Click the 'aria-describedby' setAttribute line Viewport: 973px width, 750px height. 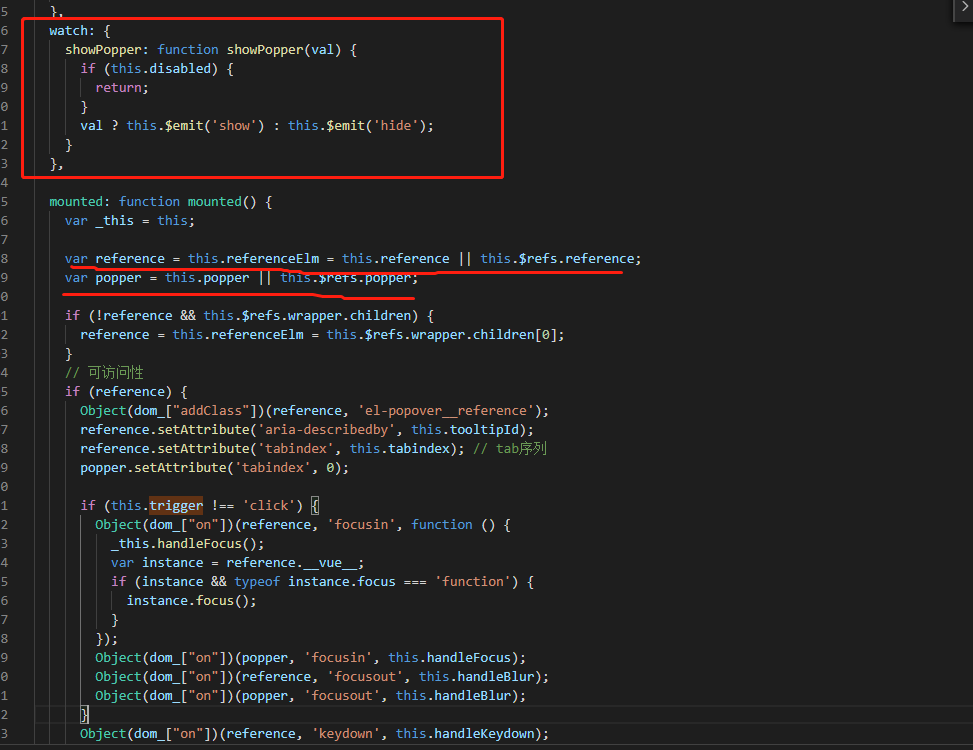point(307,430)
